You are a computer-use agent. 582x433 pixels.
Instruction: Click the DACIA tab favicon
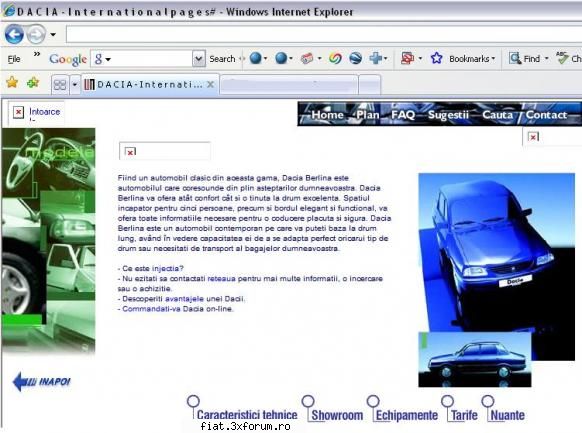pyautogui.click(x=89, y=85)
